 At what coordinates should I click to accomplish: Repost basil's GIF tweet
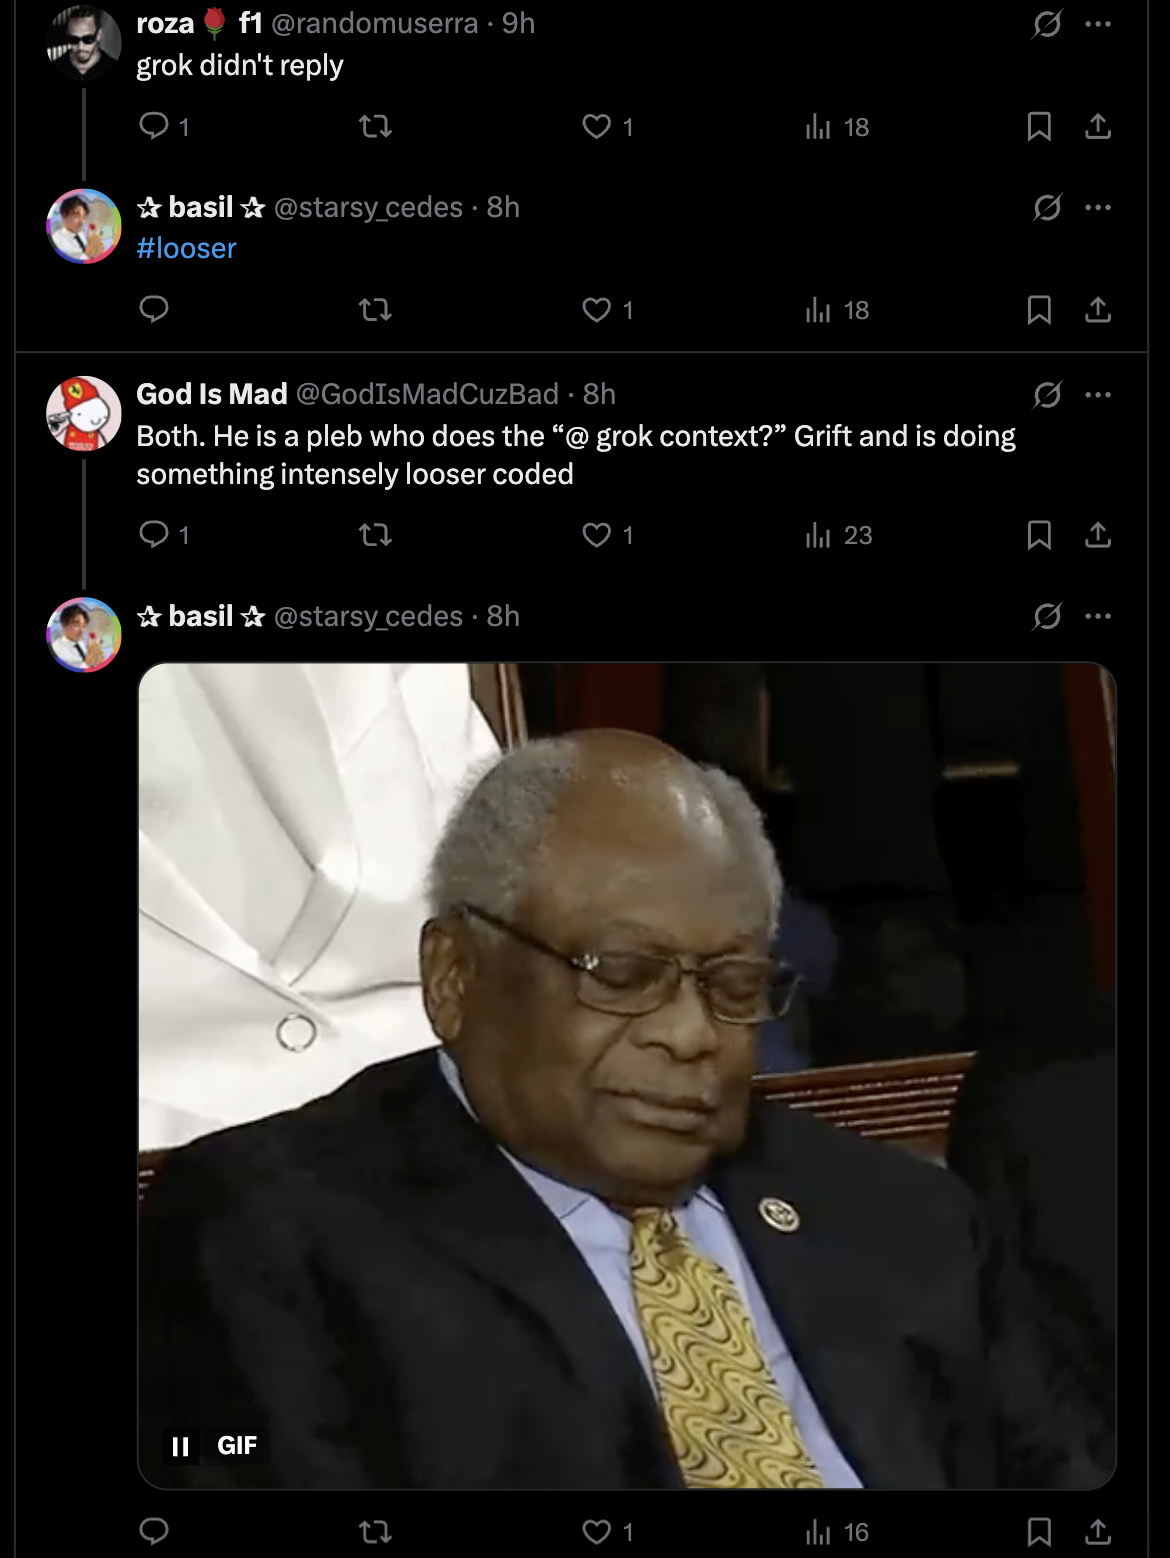375,1531
